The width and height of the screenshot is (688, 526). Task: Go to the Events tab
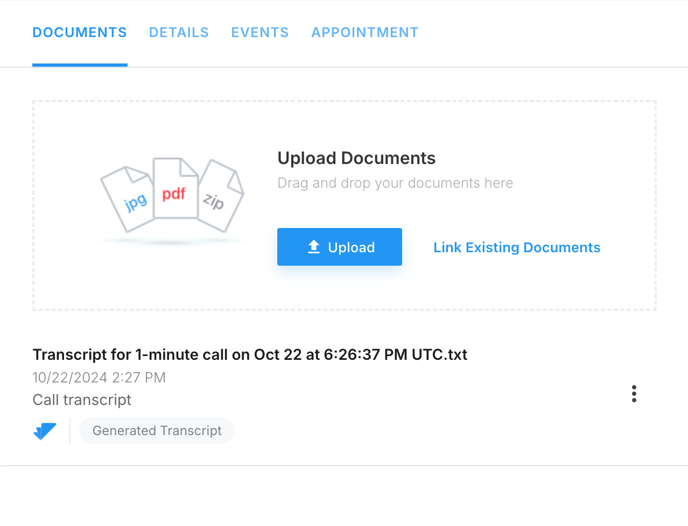[260, 32]
